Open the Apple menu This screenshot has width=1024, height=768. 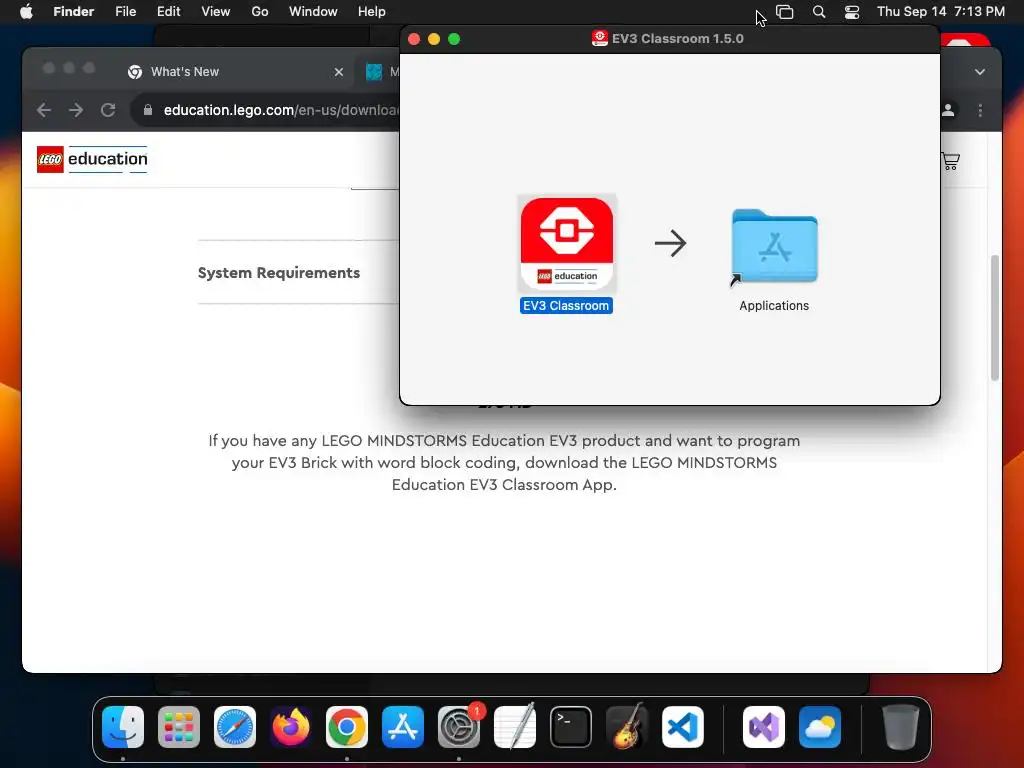pos(26,12)
